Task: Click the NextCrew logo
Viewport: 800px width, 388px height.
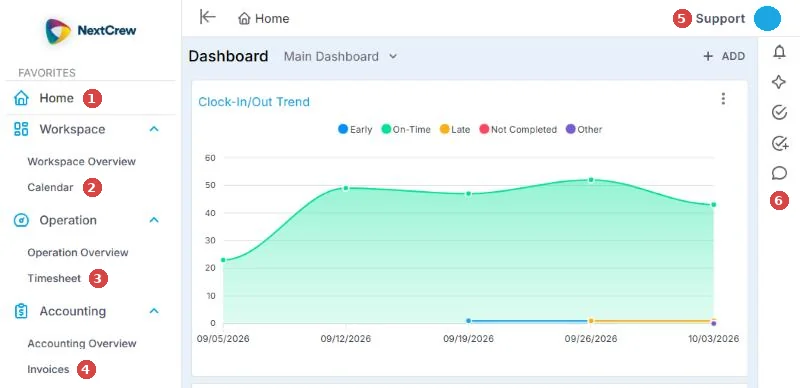Action: click(x=90, y=31)
